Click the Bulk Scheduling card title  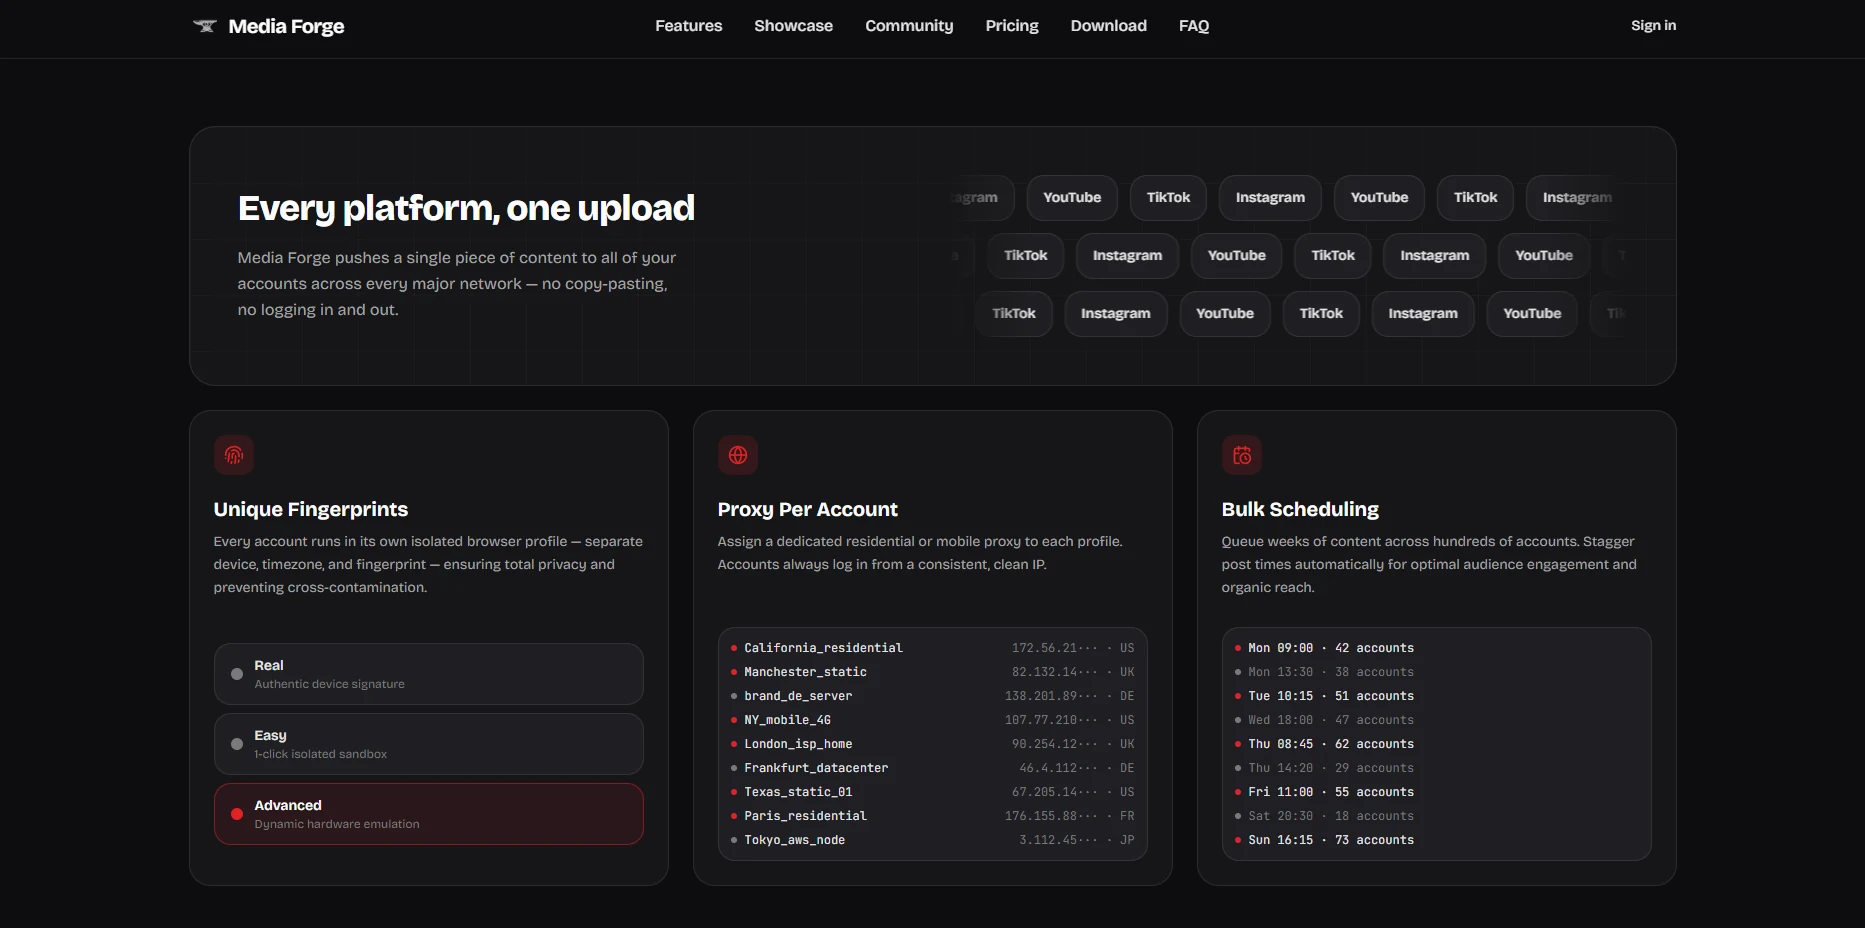coord(1300,509)
